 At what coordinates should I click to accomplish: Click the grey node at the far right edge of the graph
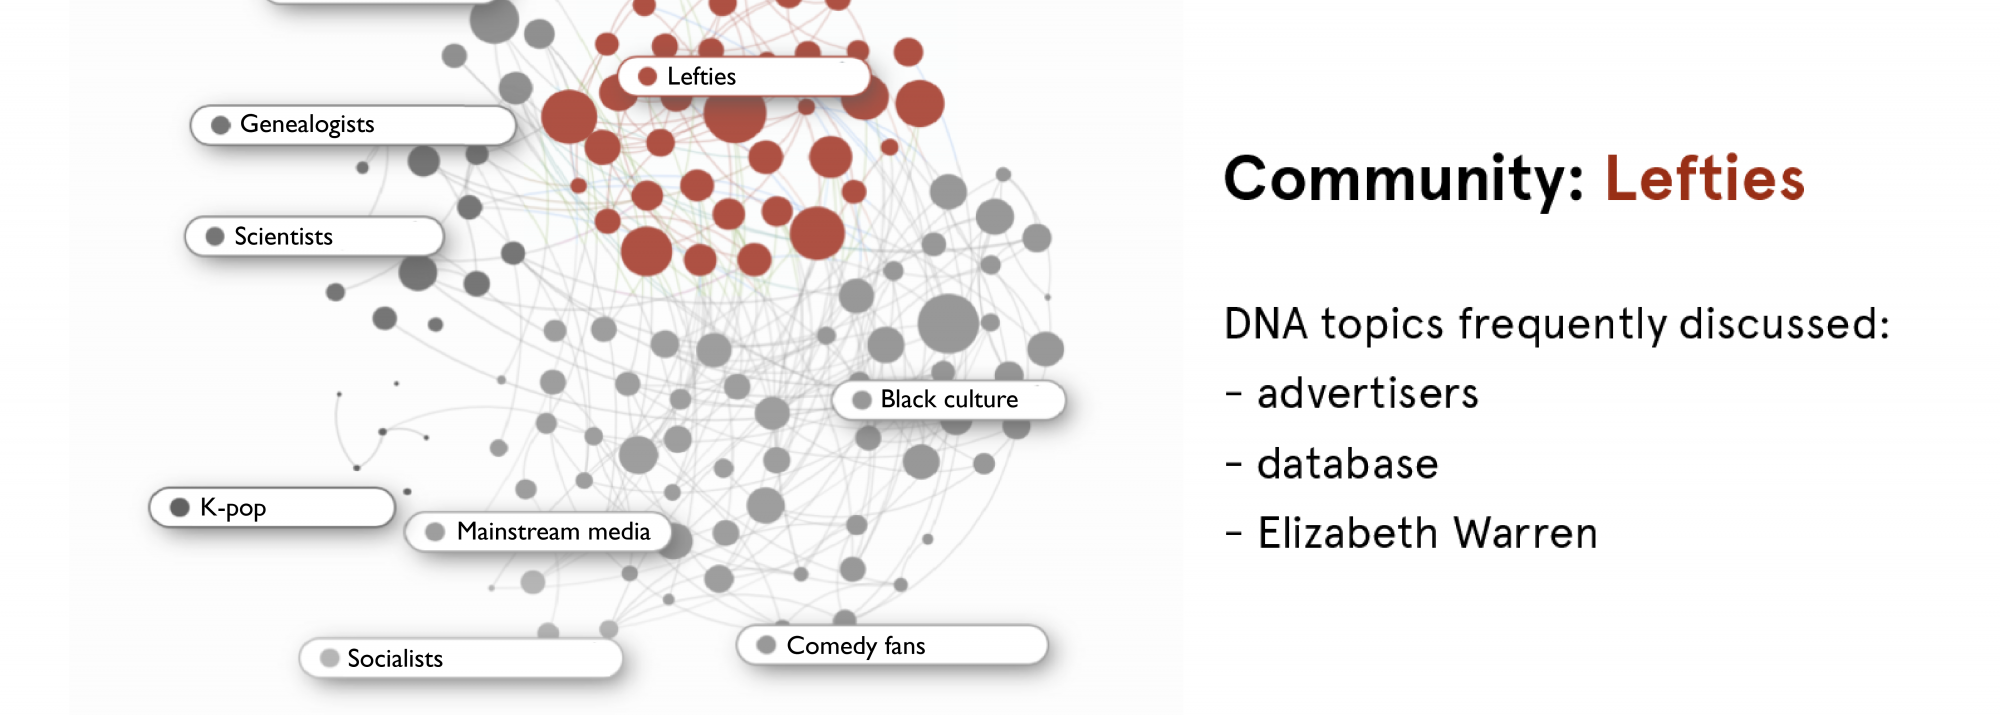click(x=1045, y=349)
